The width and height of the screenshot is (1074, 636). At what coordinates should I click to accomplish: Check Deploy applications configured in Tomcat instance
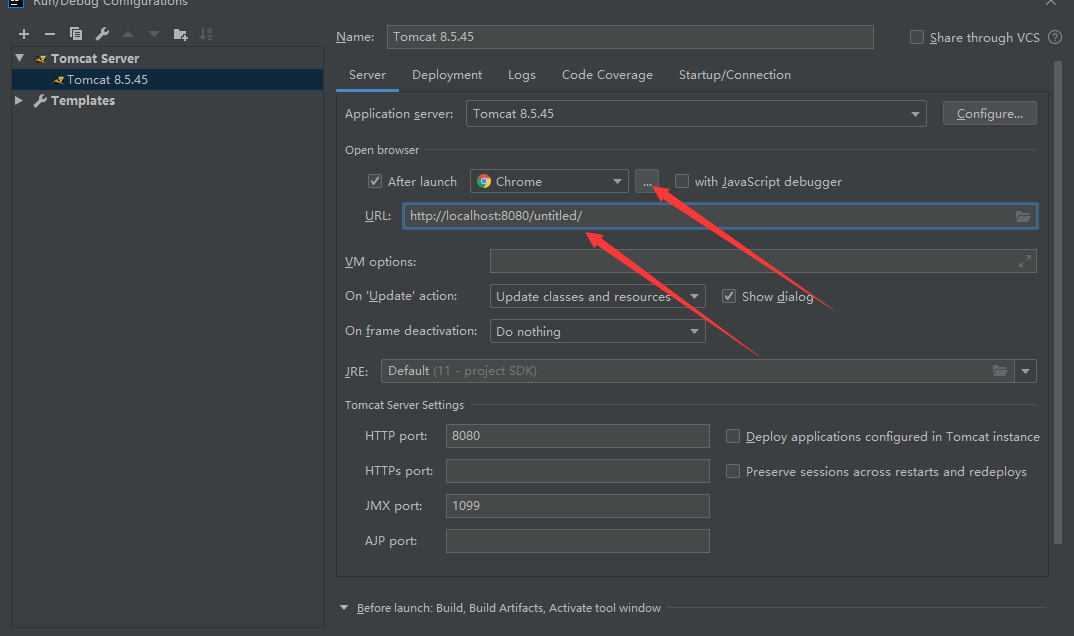(x=733, y=437)
